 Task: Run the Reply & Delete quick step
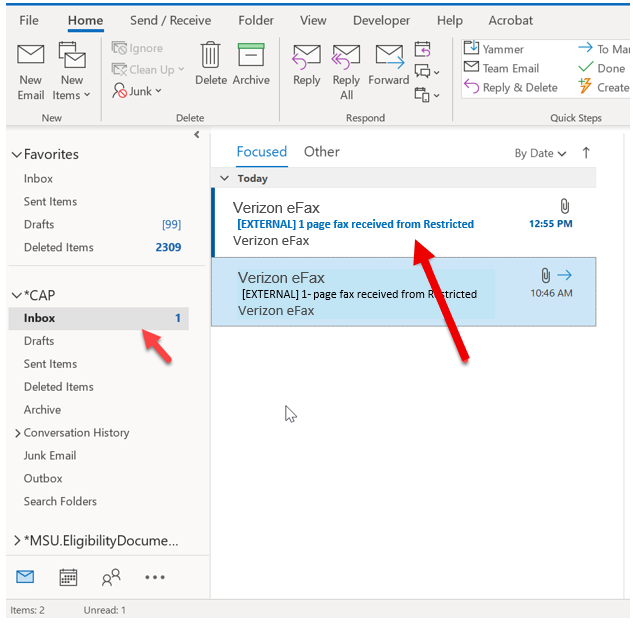pyautogui.click(x=510, y=88)
